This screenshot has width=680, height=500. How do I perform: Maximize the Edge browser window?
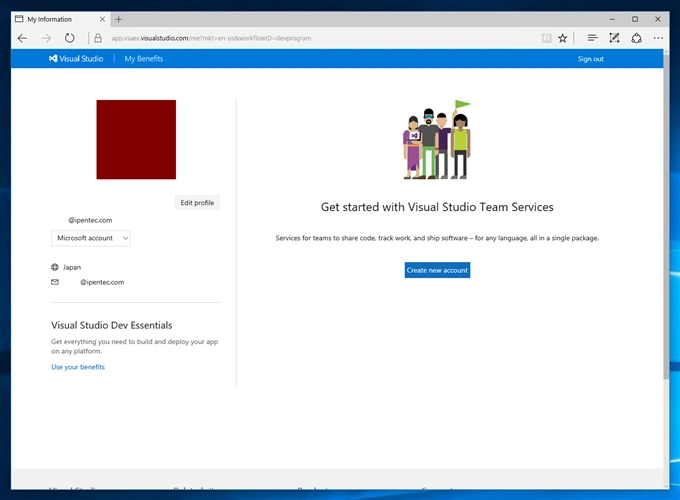[x=635, y=19]
